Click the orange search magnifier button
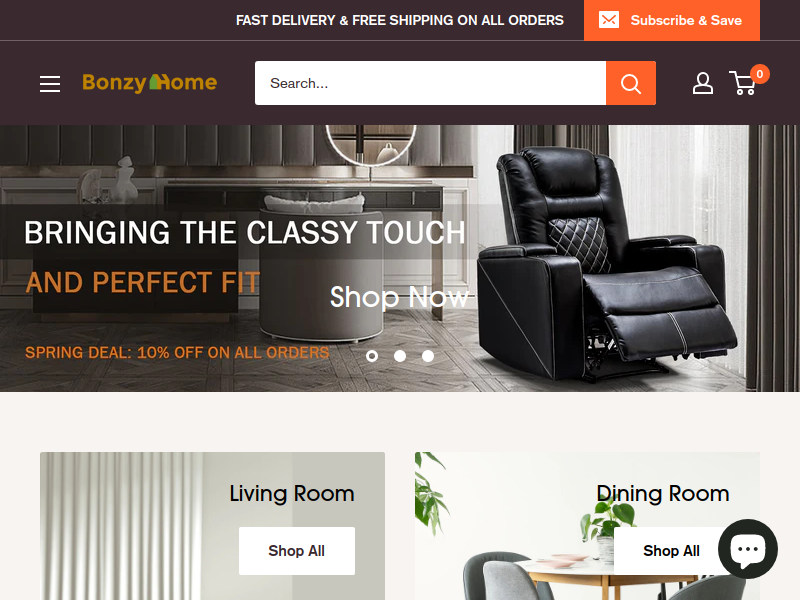The height and width of the screenshot is (600, 800). tap(631, 83)
